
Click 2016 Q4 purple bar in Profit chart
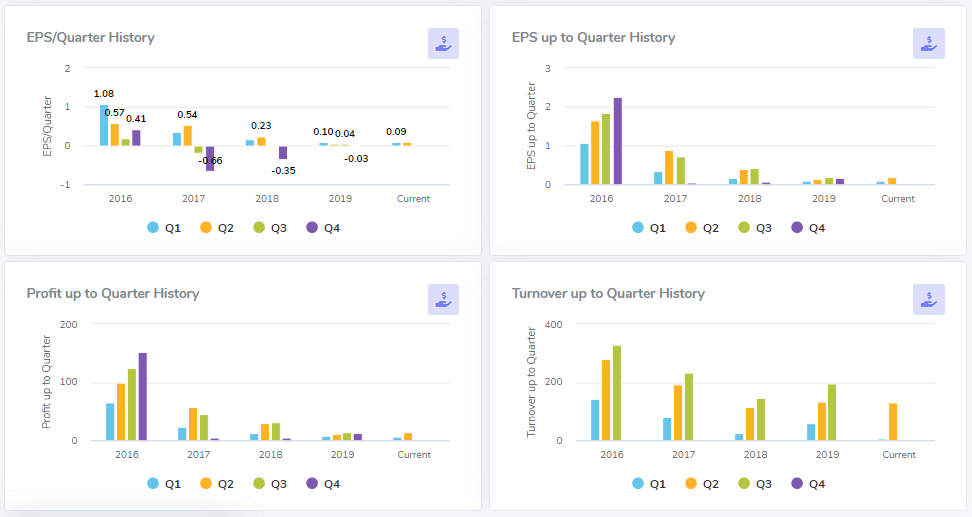coord(143,397)
